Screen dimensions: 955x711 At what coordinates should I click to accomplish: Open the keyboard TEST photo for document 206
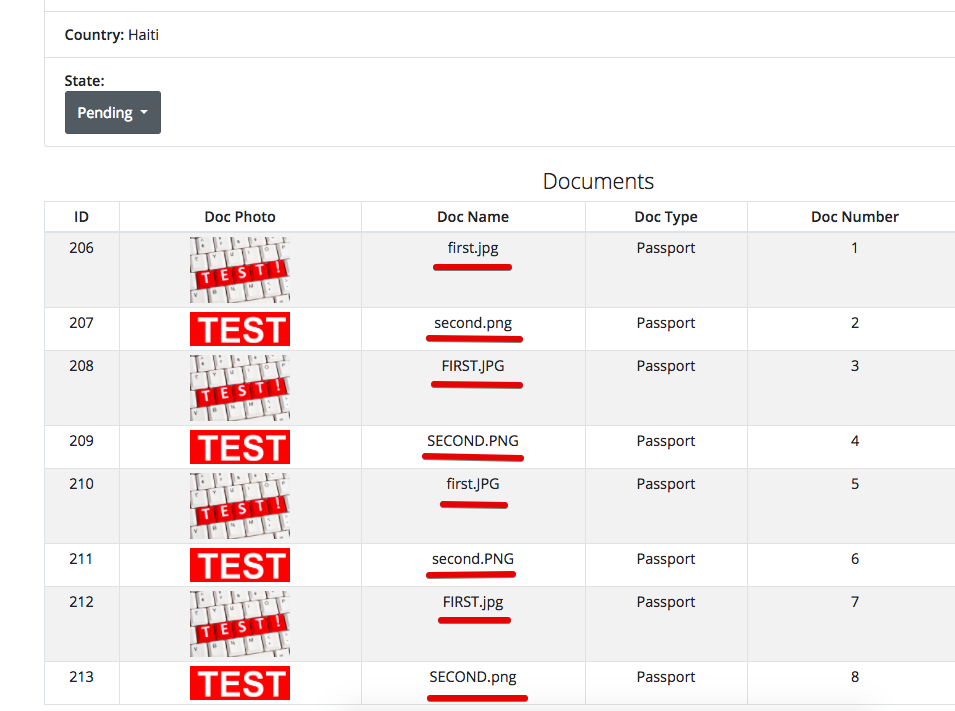coord(240,270)
